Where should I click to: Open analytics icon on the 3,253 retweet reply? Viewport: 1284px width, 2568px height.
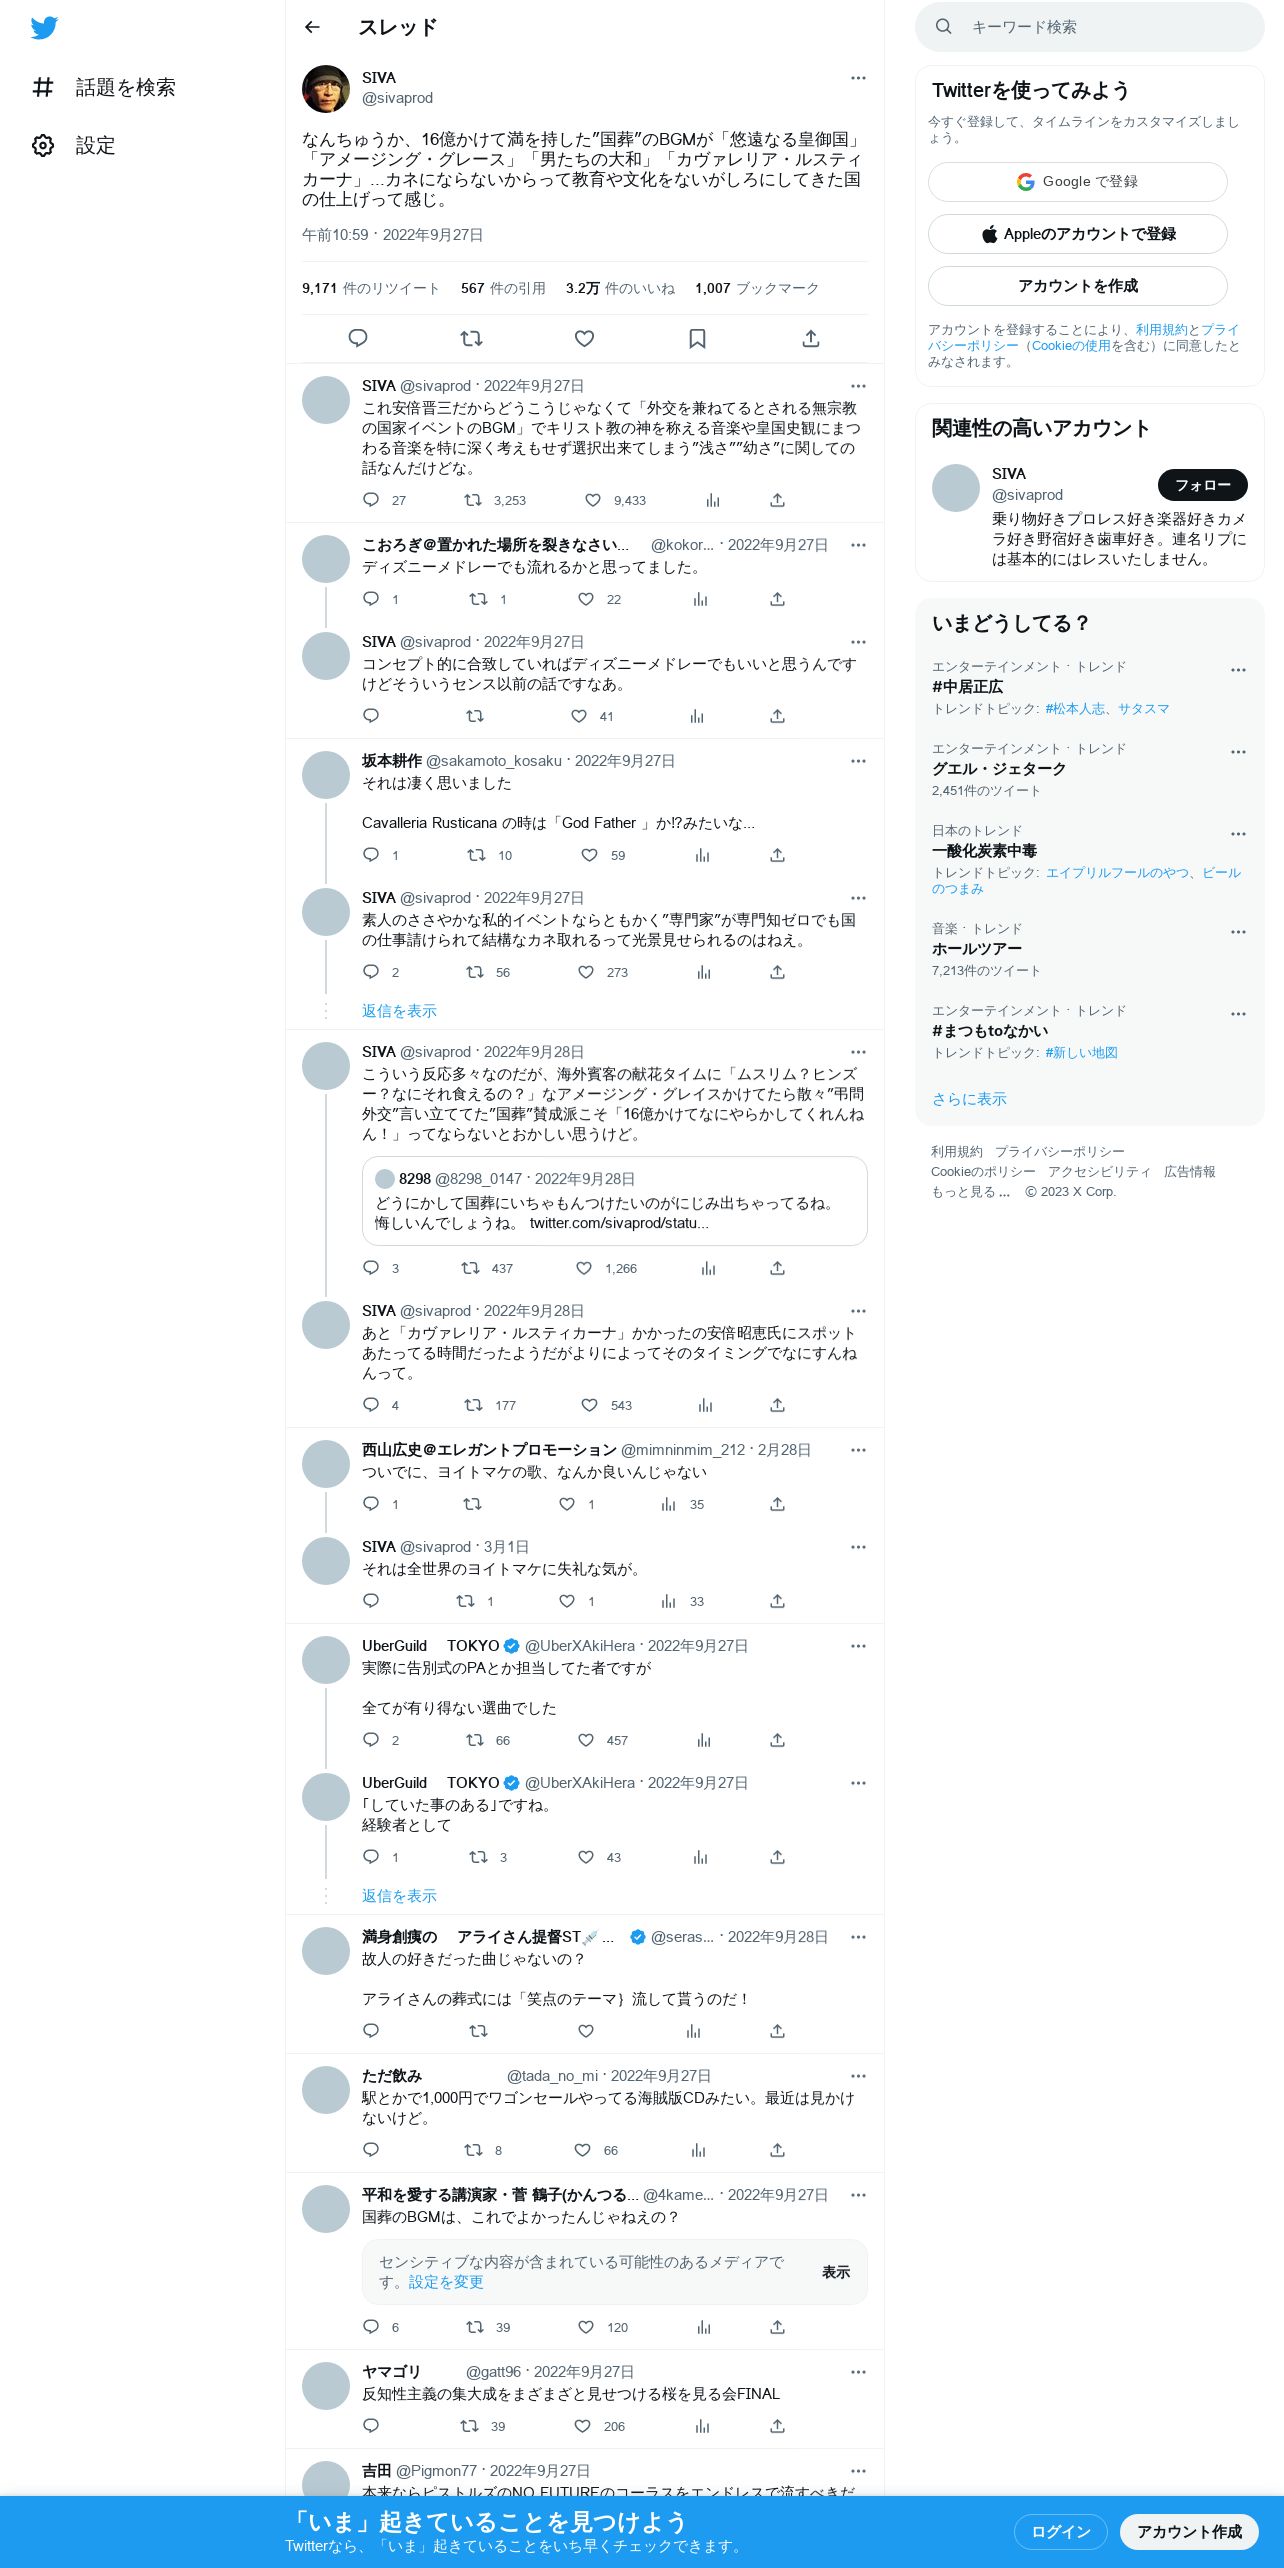(713, 500)
